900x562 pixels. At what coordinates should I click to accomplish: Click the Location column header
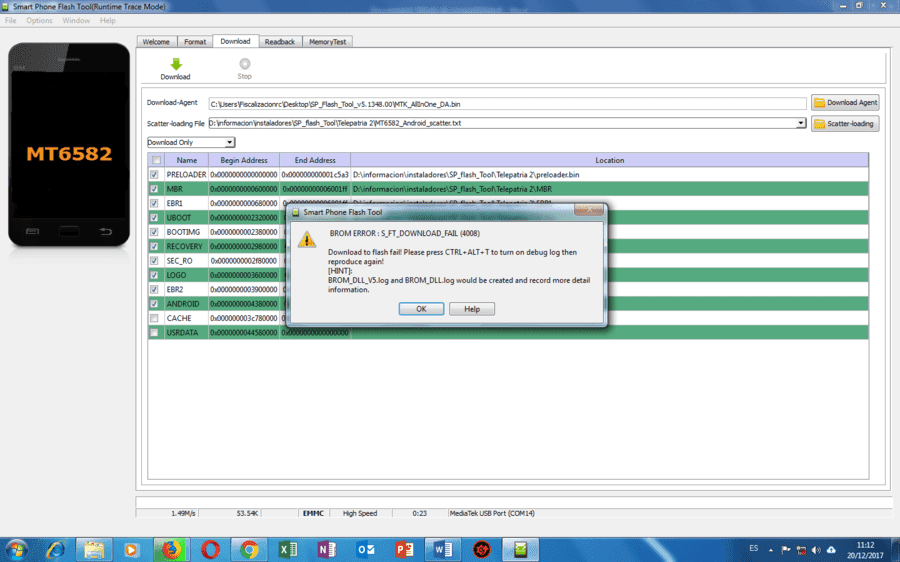click(x=610, y=160)
